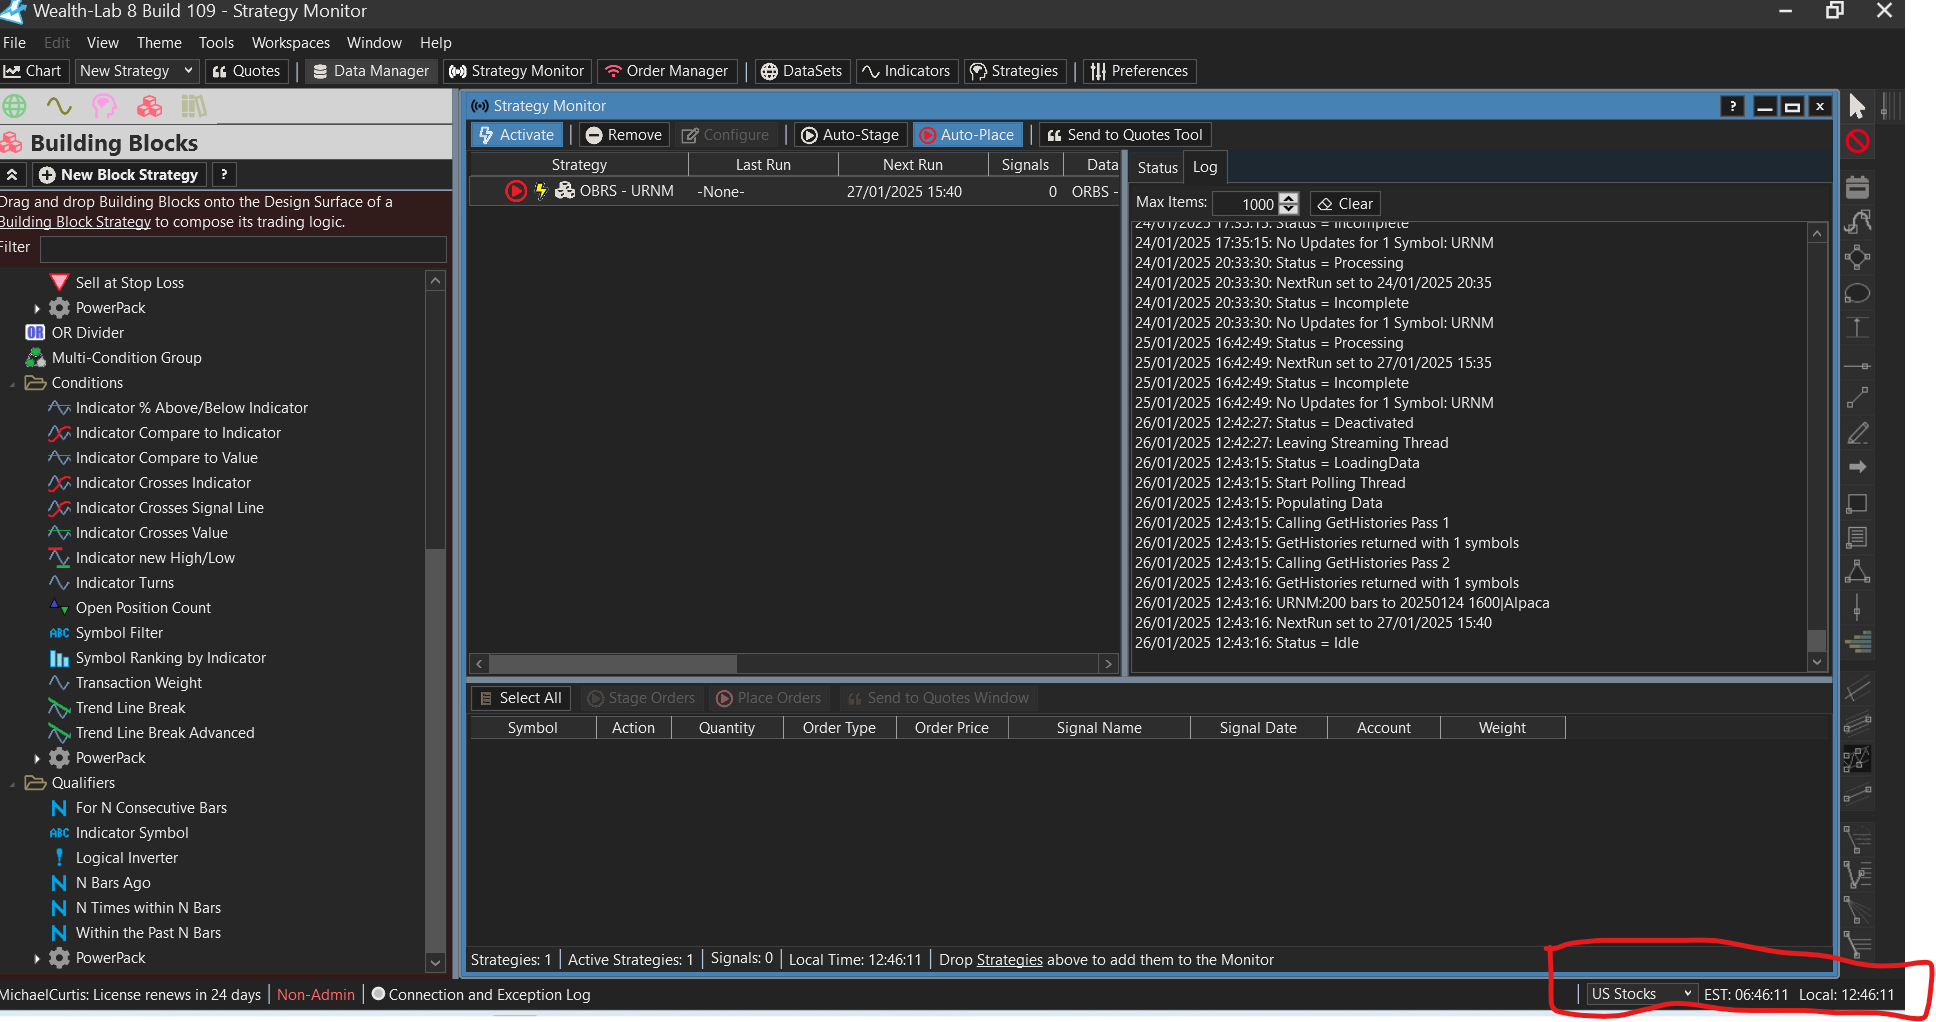Image resolution: width=1936 pixels, height=1022 pixels.
Task: Expand the first PowerPack node
Action: [37, 308]
